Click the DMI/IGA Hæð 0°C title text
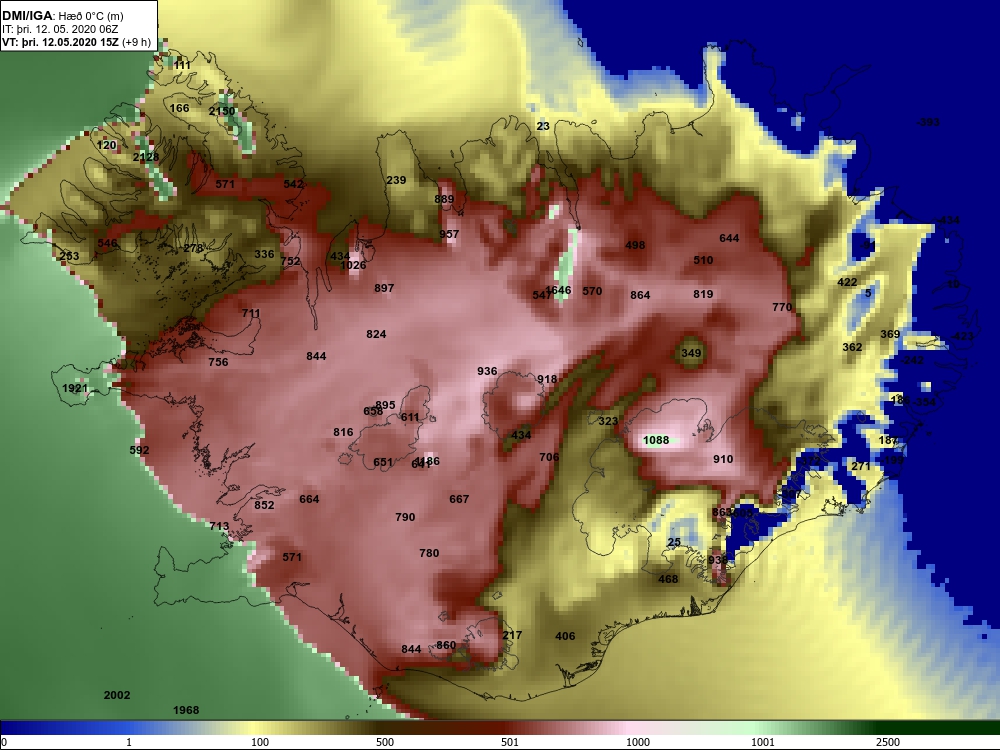The height and width of the screenshot is (750, 1000). pos(62,16)
